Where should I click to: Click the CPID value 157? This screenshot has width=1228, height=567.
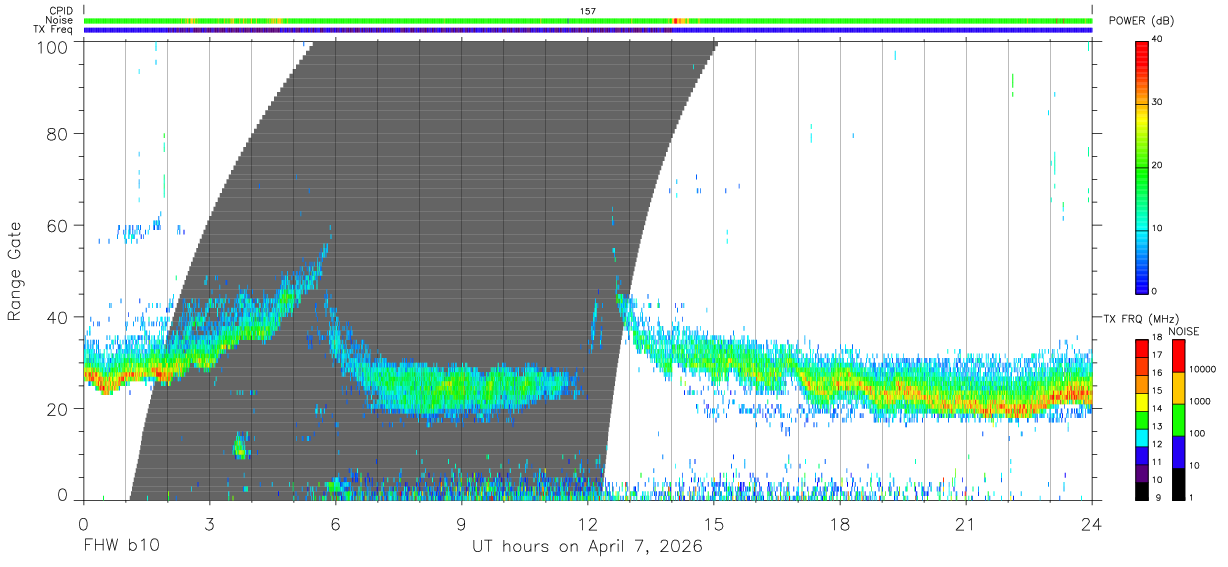(x=588, y=11)
